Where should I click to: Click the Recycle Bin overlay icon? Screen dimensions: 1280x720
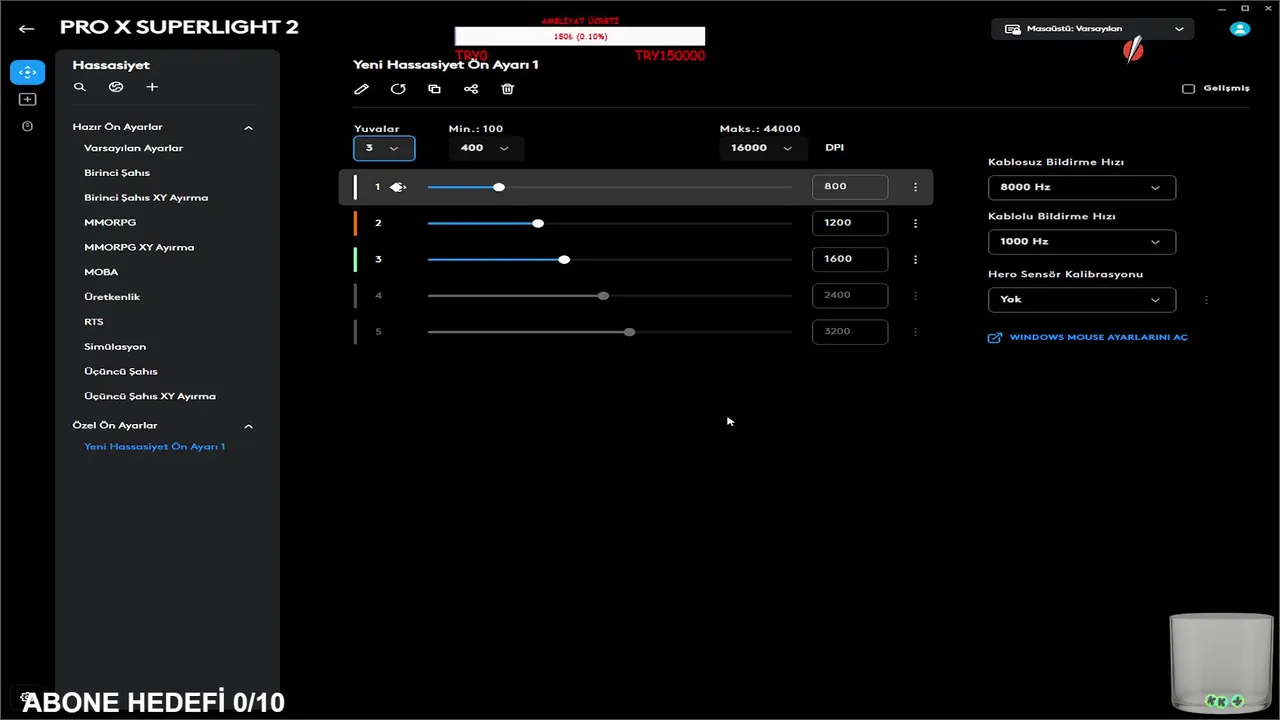[x=1222, y=665]
